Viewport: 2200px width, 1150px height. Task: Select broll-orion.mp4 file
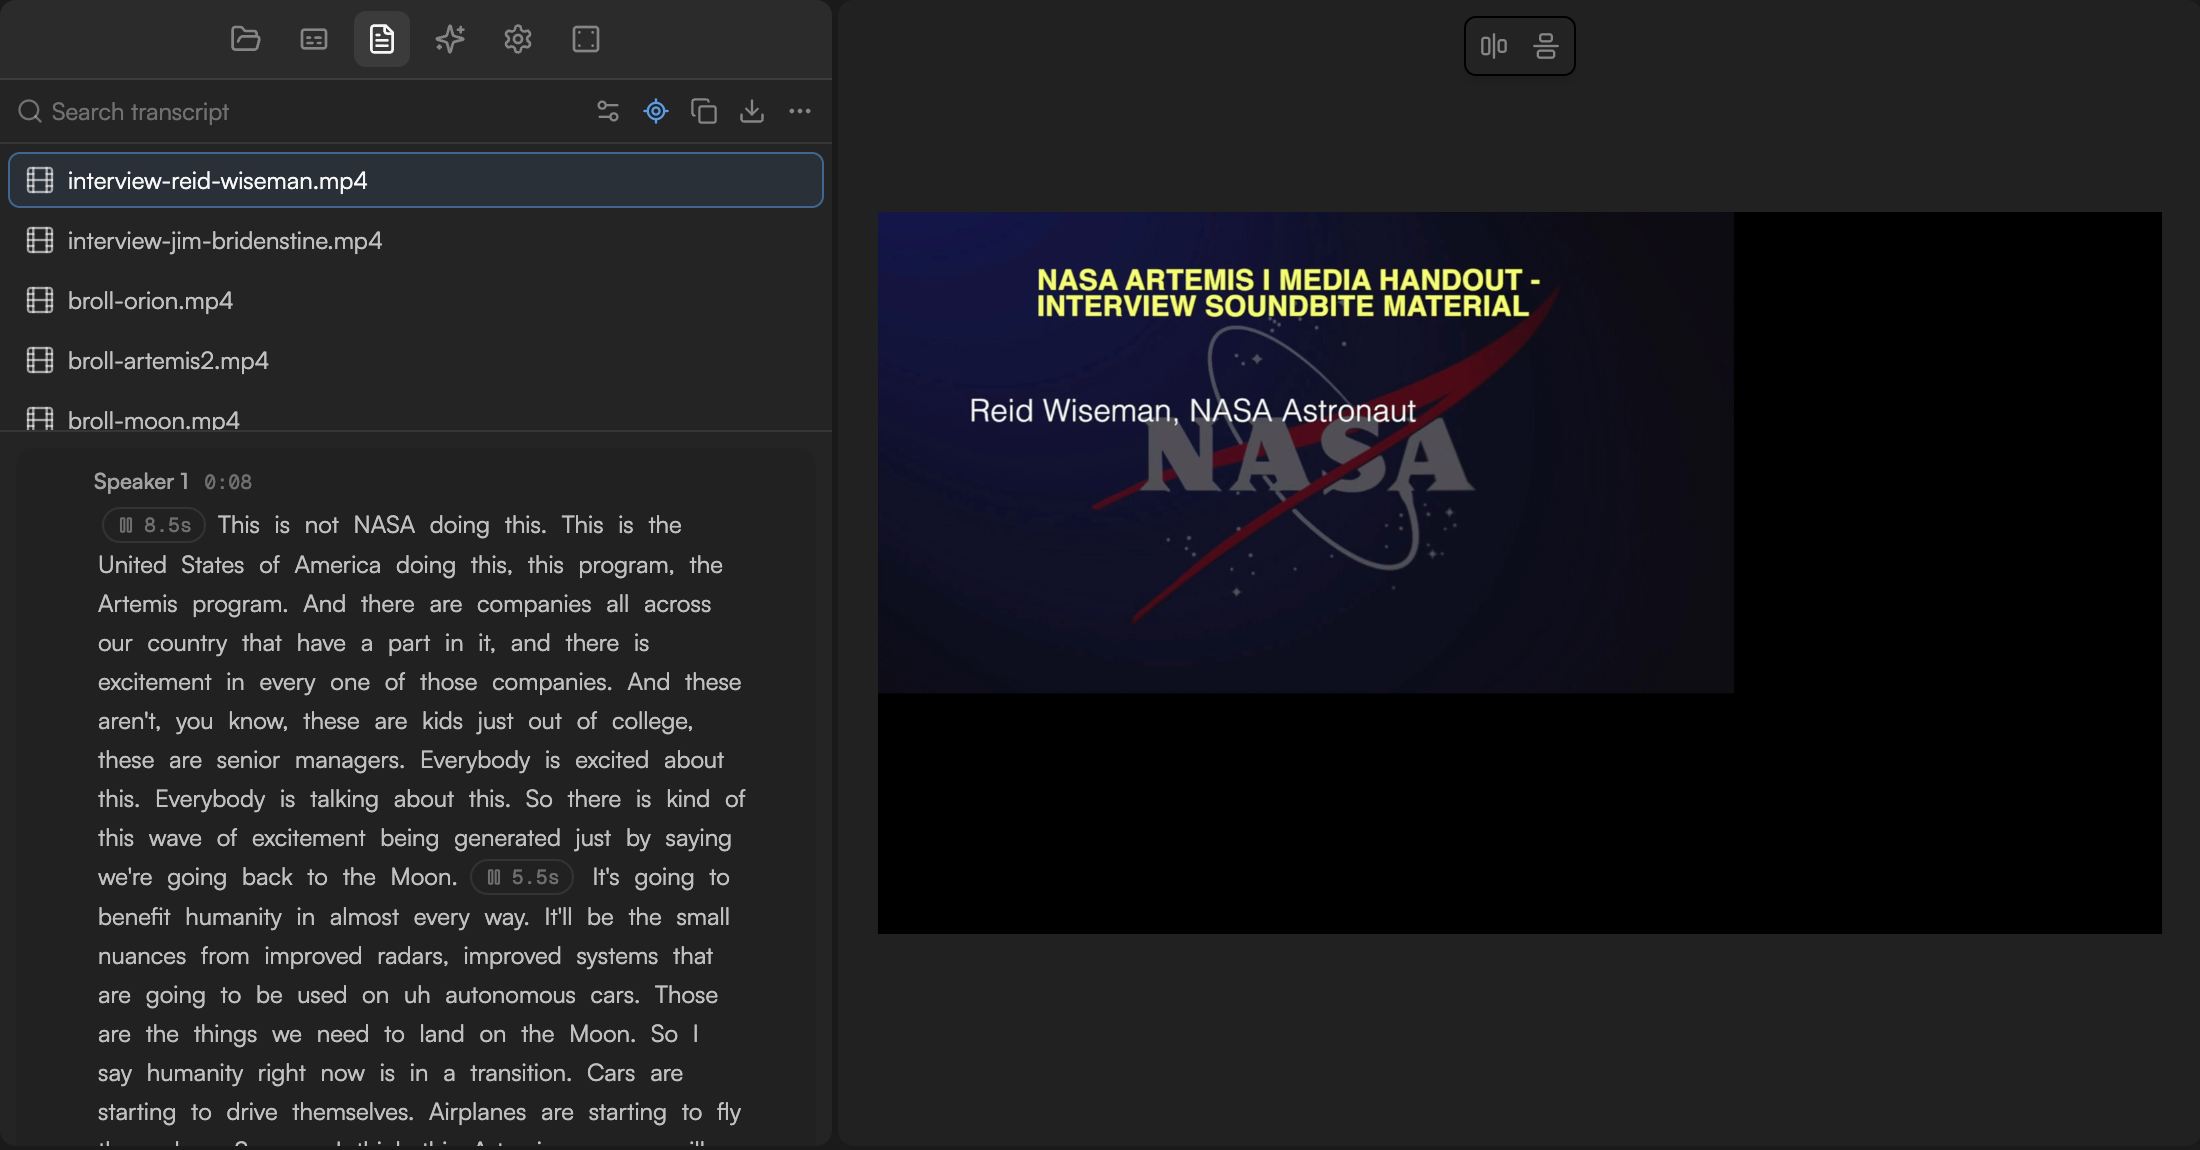point(416,300)
